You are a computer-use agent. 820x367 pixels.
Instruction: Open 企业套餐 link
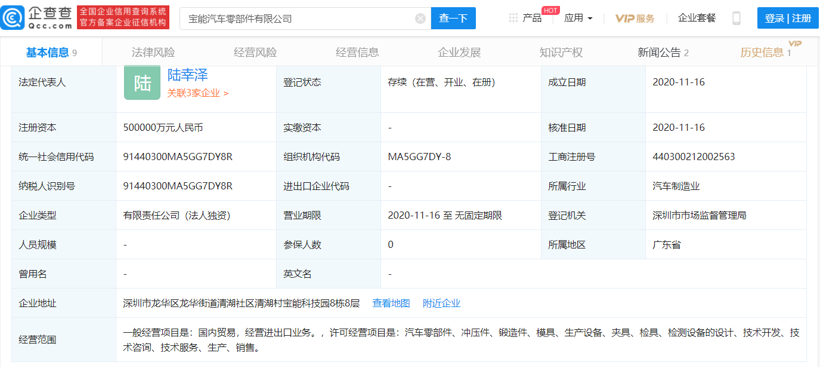[697, 18]
